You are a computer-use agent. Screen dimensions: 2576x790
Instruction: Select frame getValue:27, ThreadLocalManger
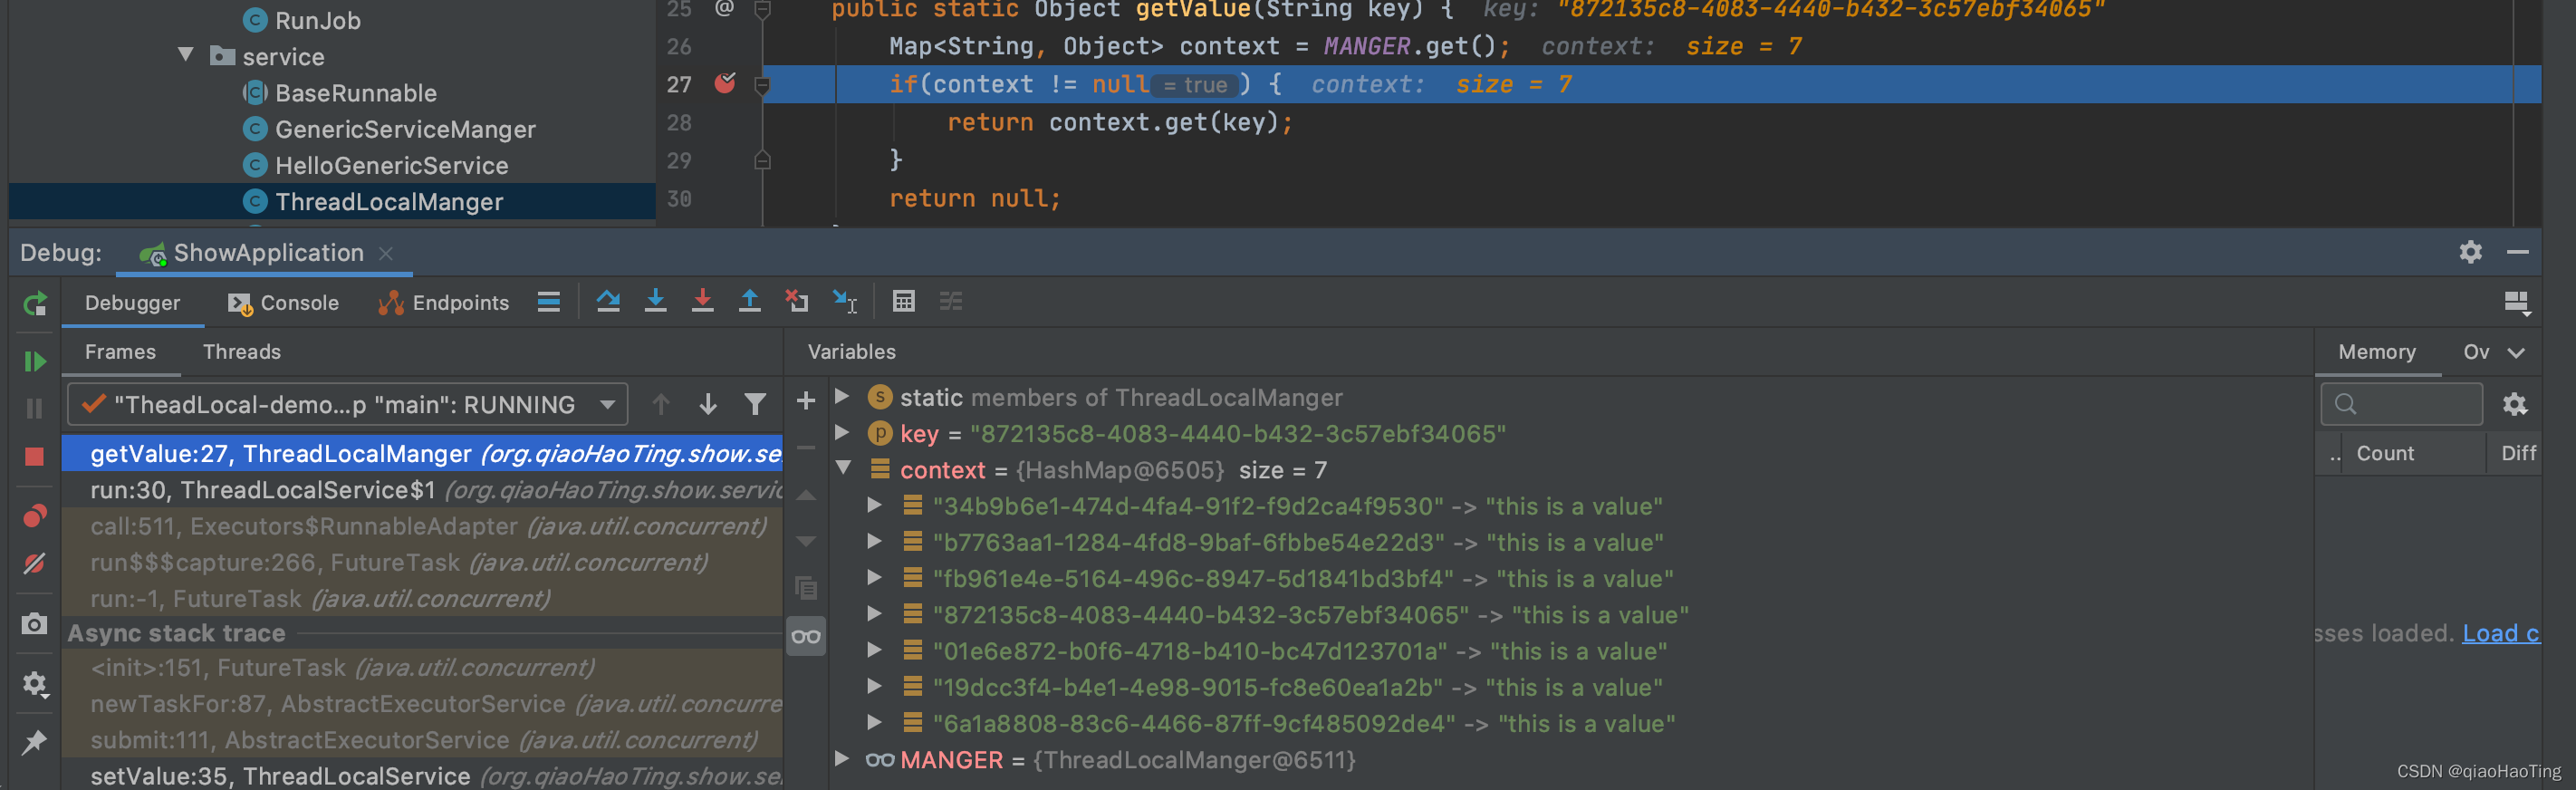[x=422, y=454]
